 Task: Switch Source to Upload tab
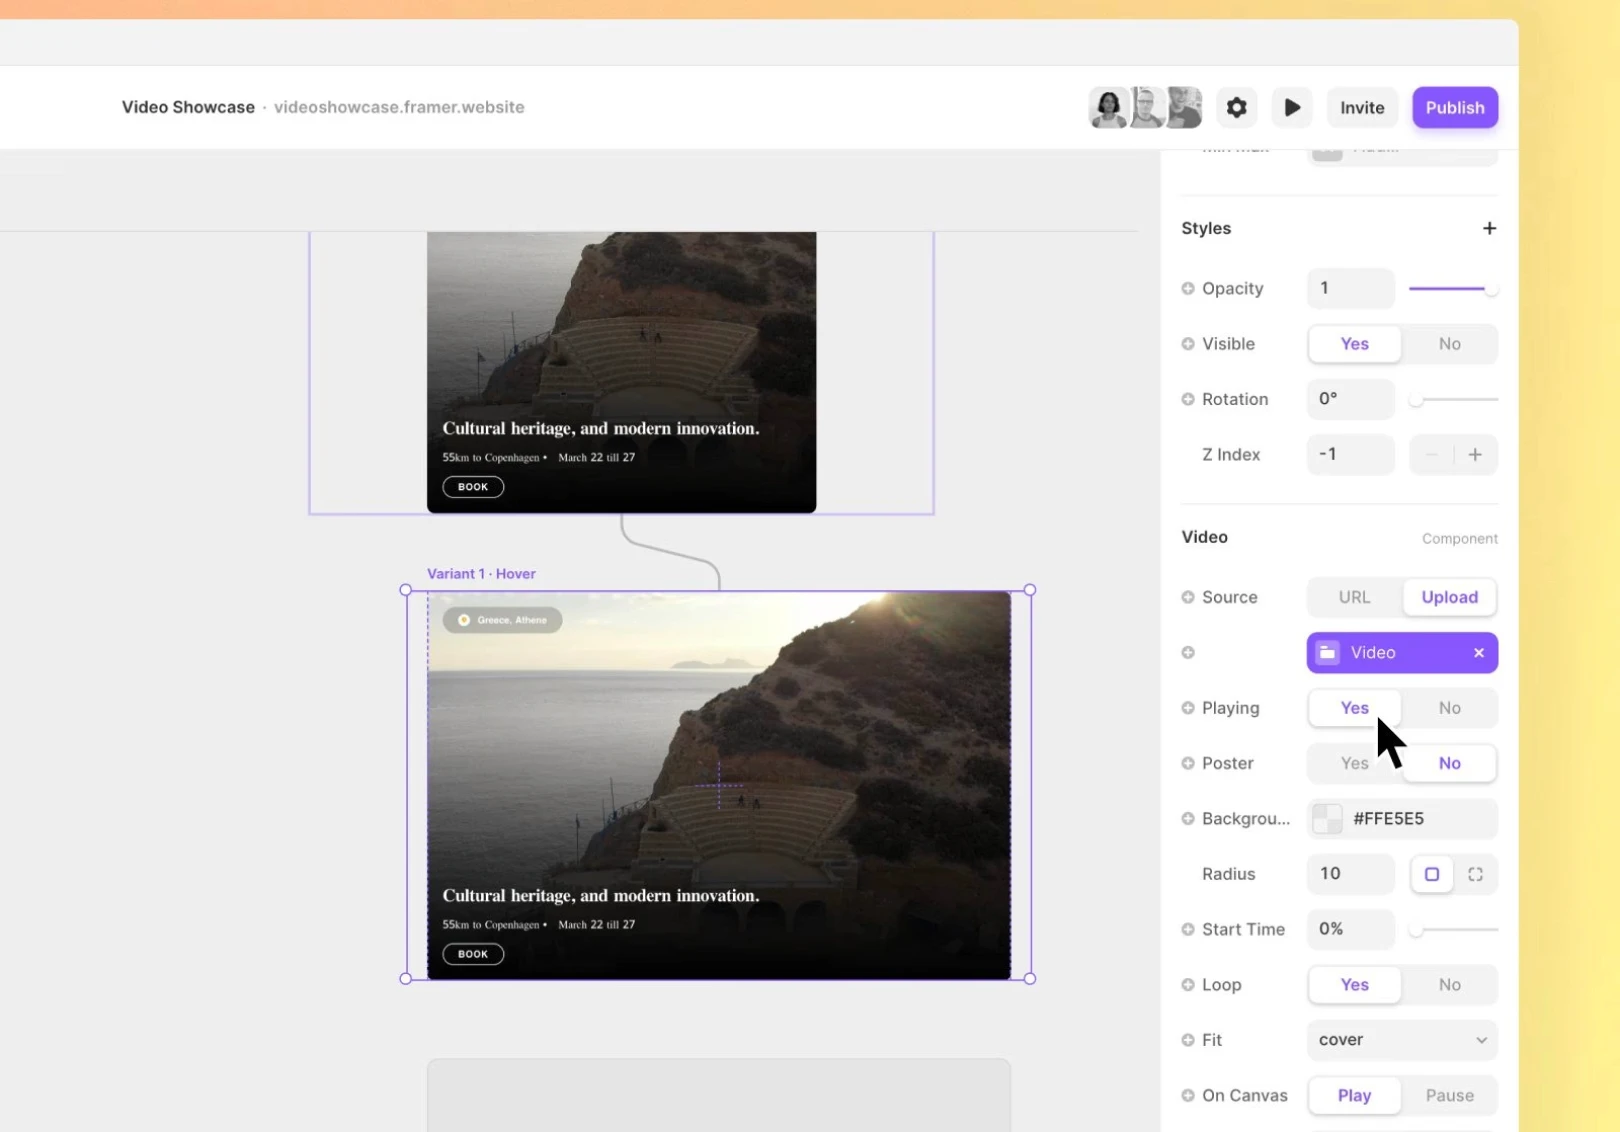[x=1449, y=597]
